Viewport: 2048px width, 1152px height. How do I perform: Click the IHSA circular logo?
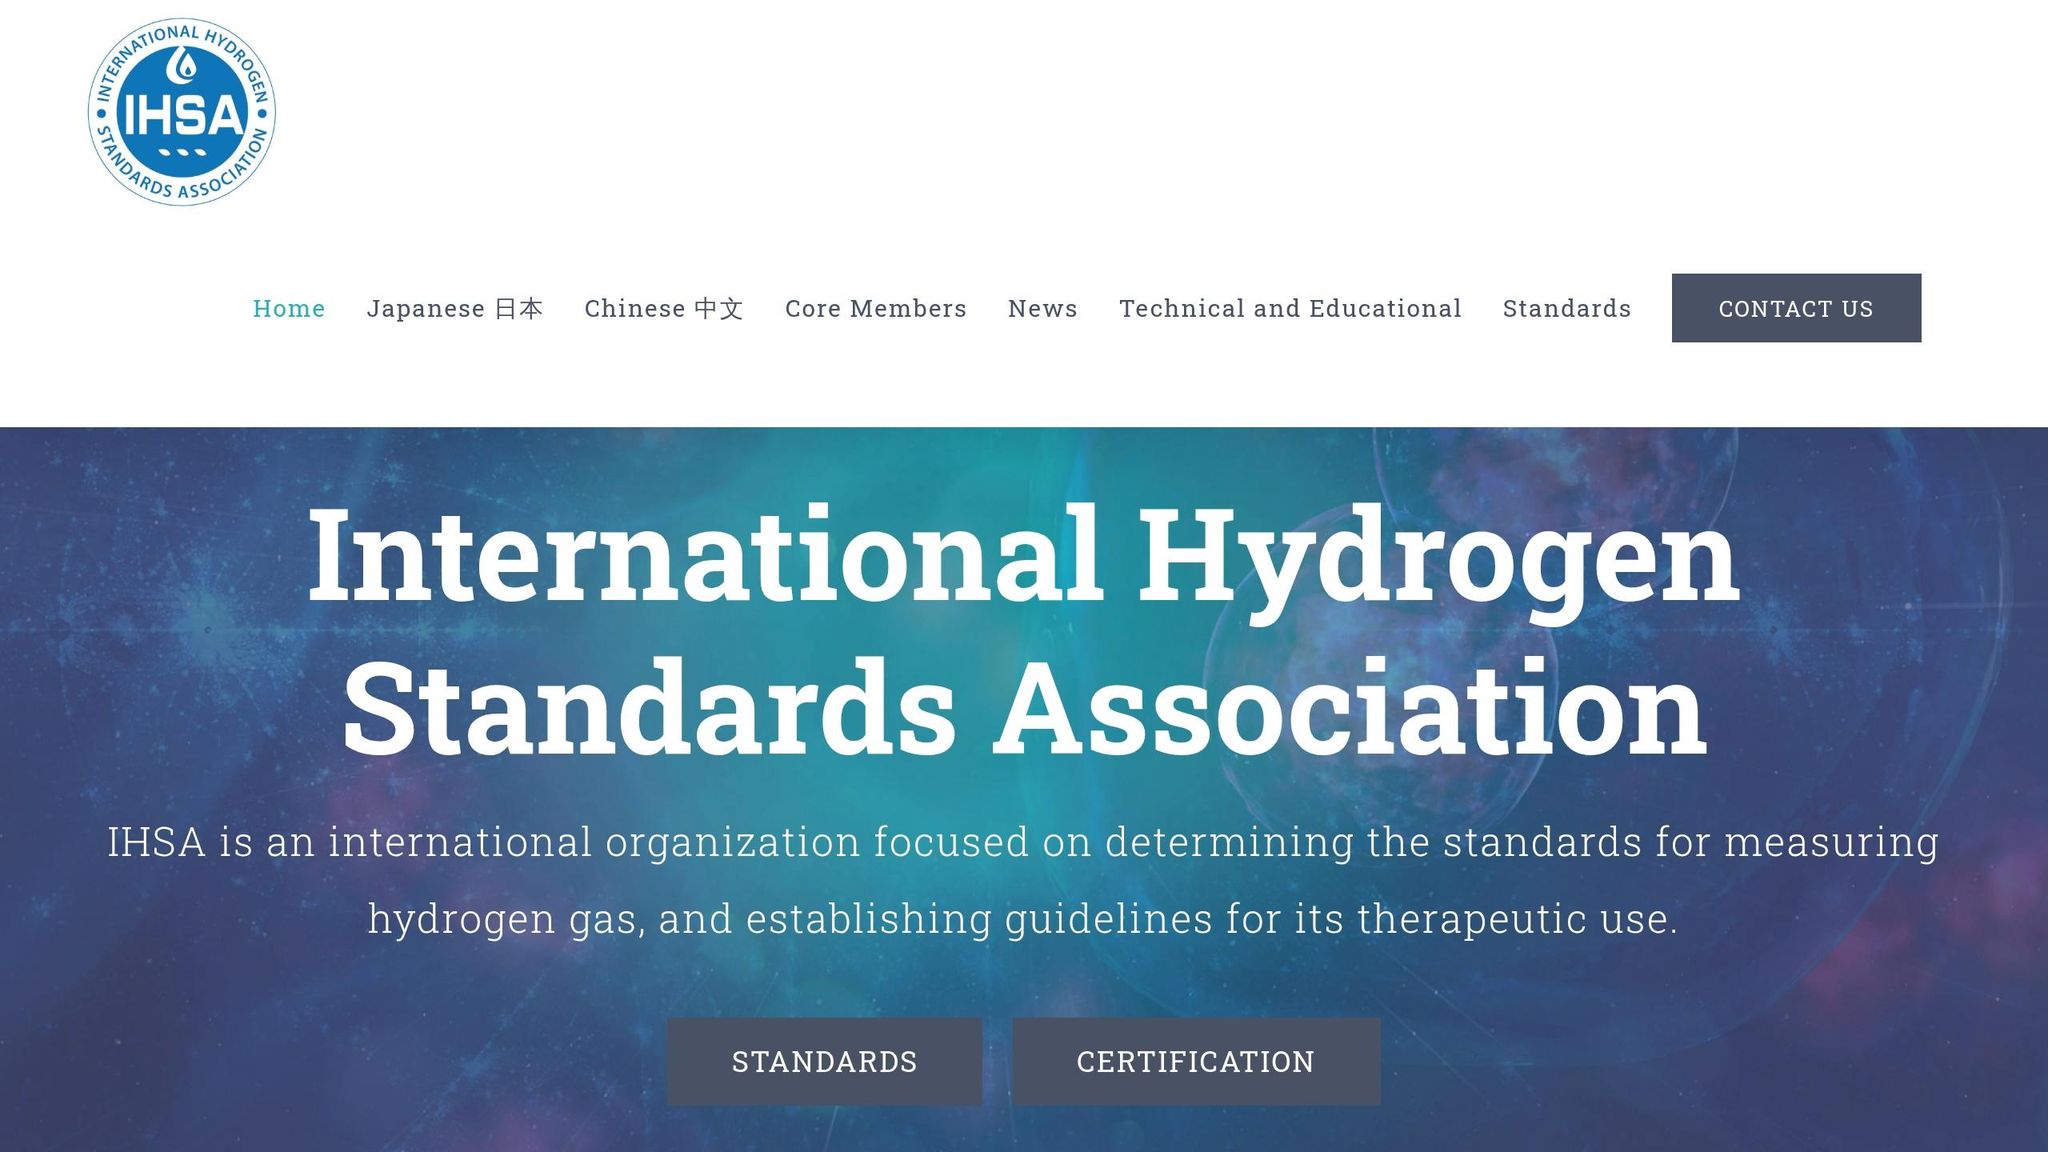click(181, 112)
